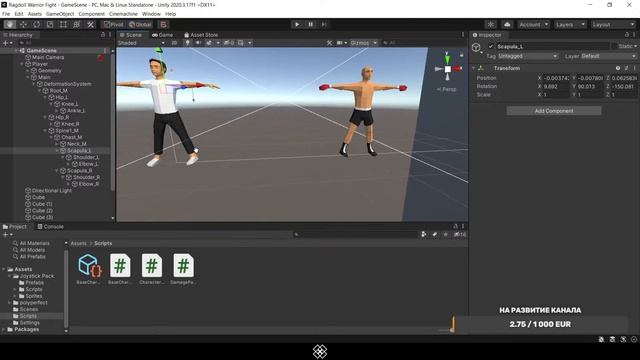The width and height of the screenshot is (640, 360).
Task: Lock the scene gizmo rotation
Action: click(x=462, y=54)
